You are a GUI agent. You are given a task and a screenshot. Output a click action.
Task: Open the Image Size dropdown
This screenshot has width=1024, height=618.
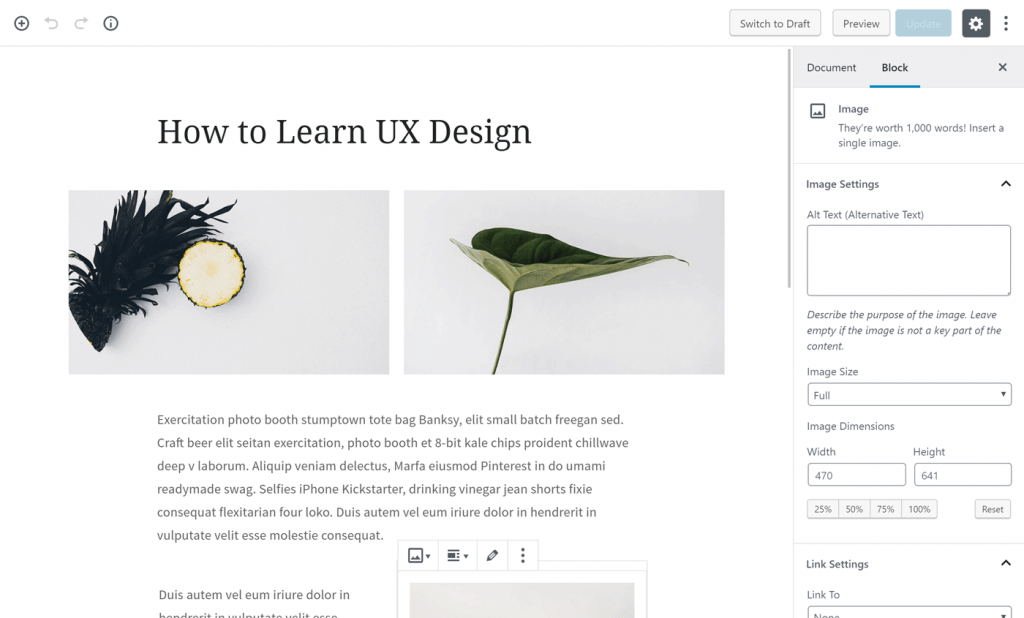click(x=908, y=395)
